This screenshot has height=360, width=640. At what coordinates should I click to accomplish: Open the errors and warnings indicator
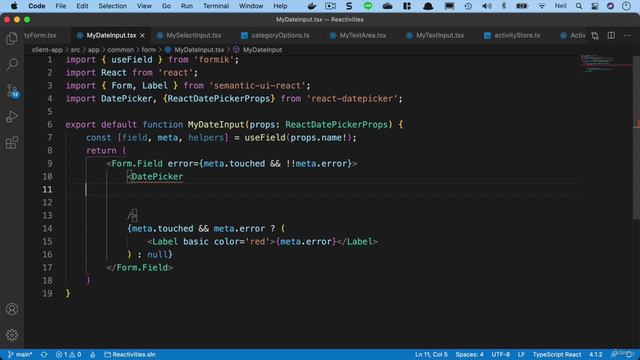point(68,355)
